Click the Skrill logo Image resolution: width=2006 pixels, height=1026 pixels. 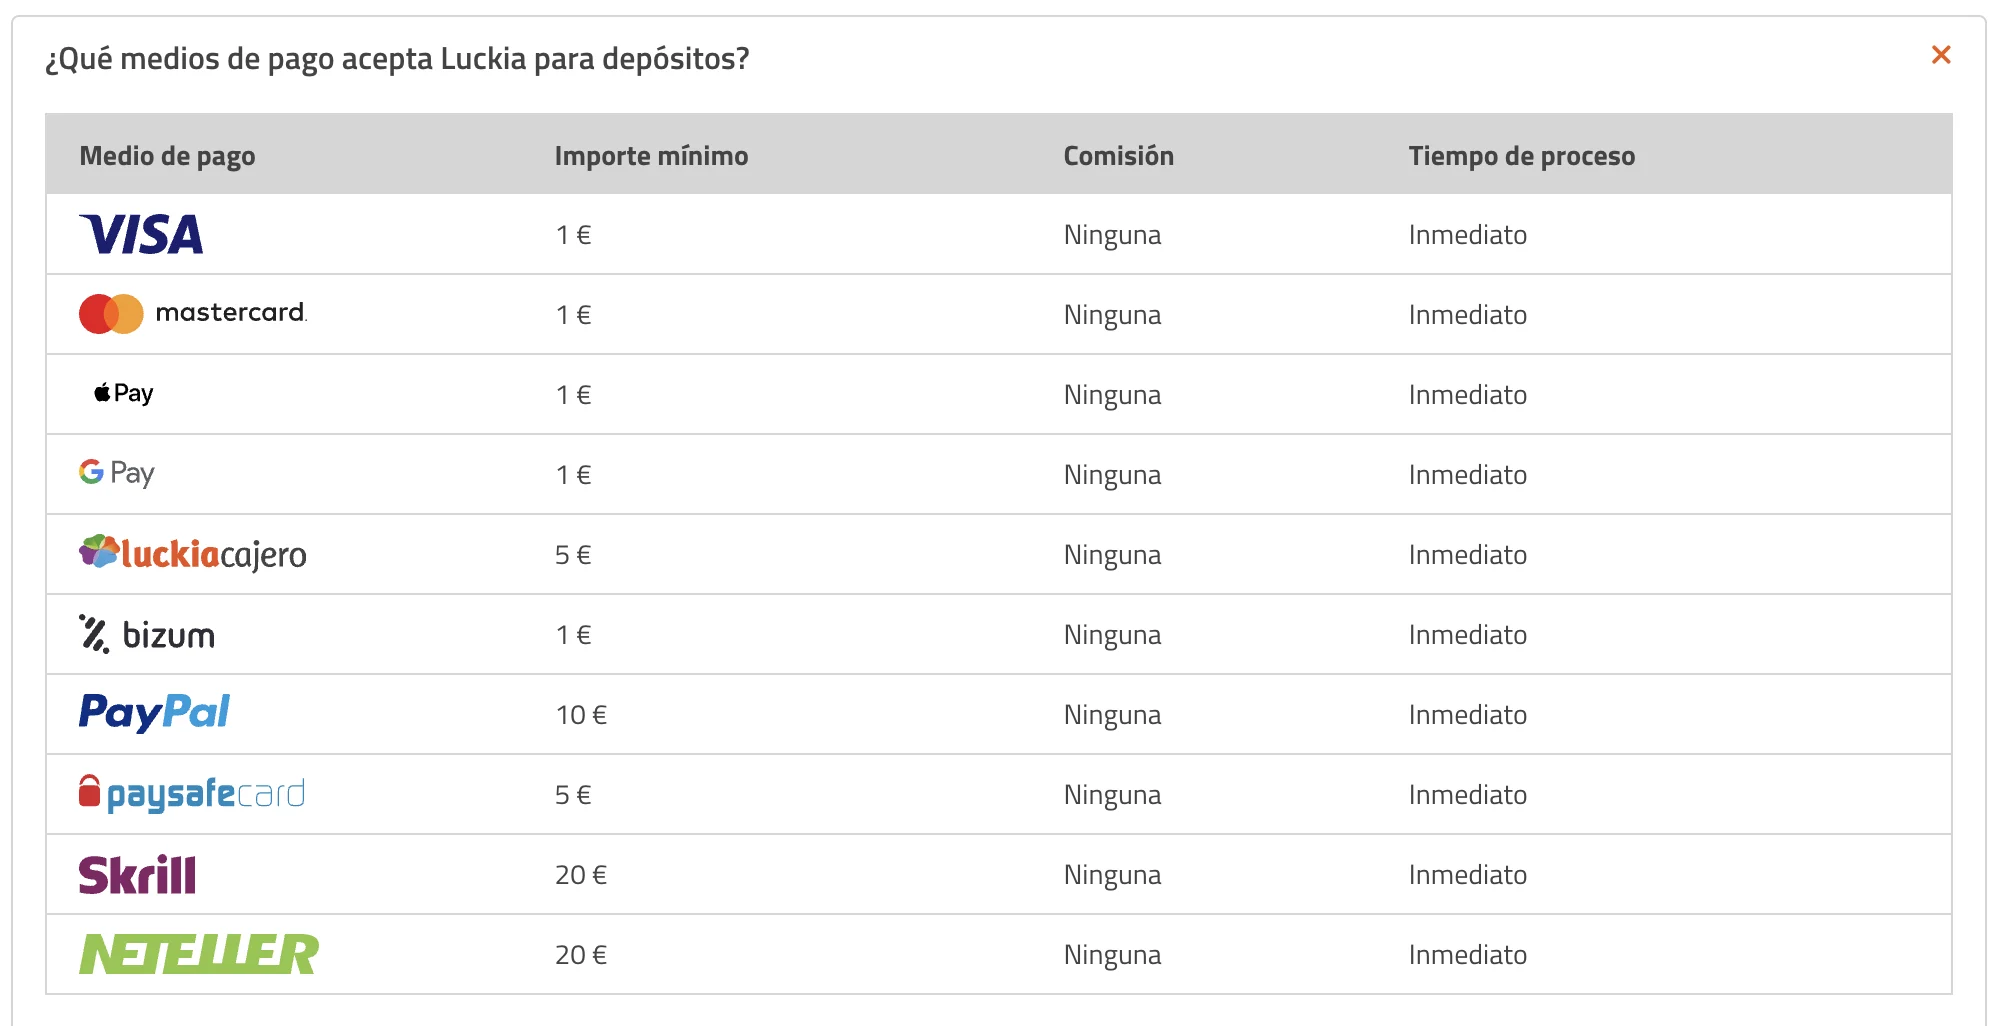click(138, 874)
